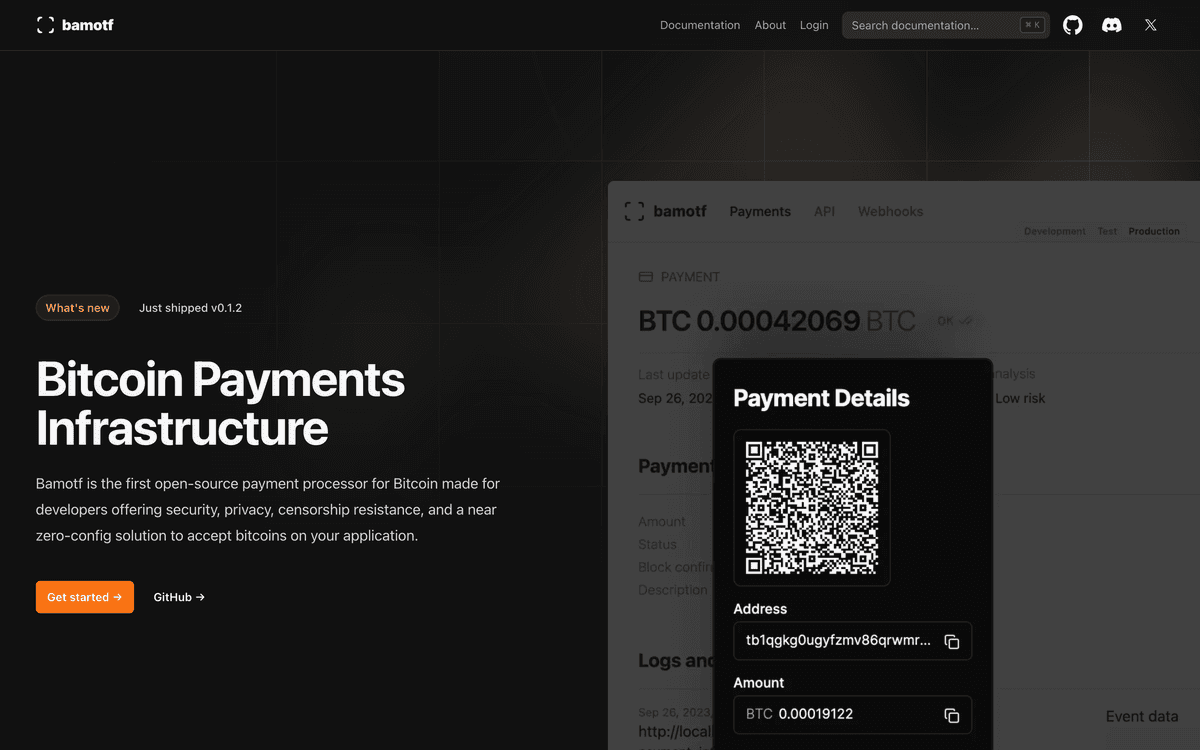Open the Just shipped v0.1.2 announcement
The image size is (1200, 750).
pos(190,308)
